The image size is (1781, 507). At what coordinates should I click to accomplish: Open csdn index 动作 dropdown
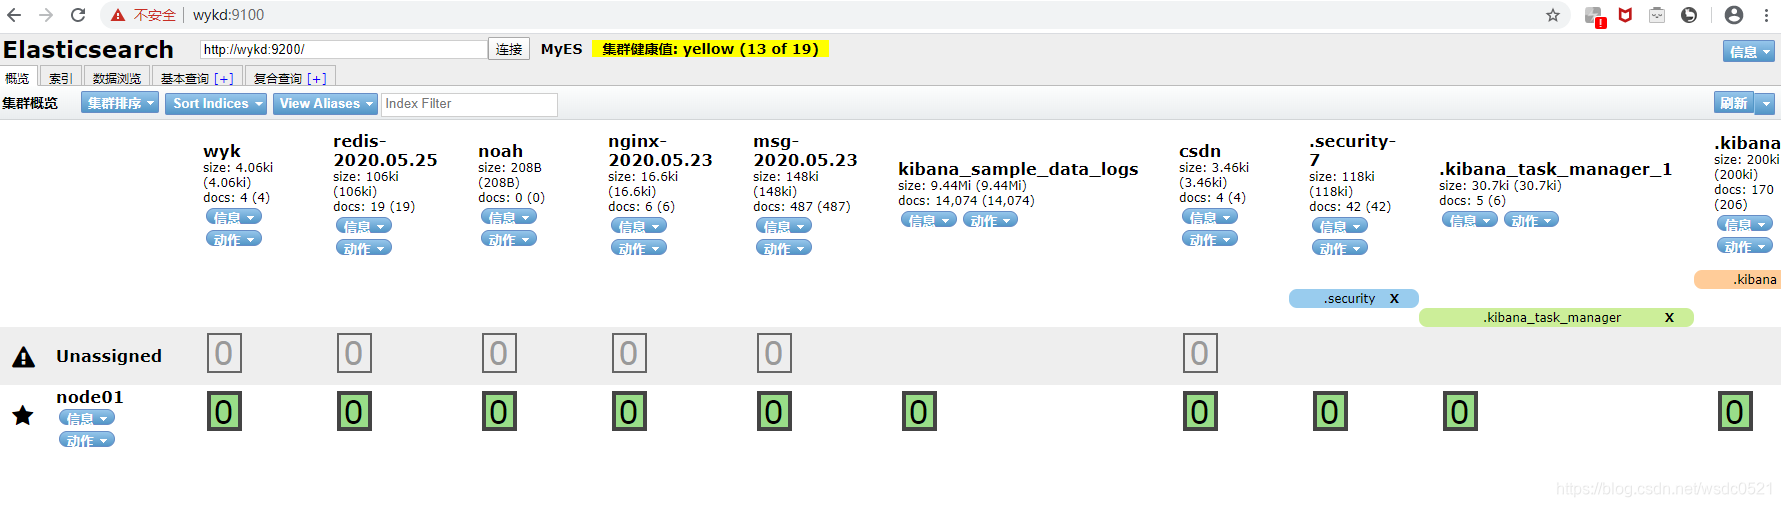pos(1210,239)
